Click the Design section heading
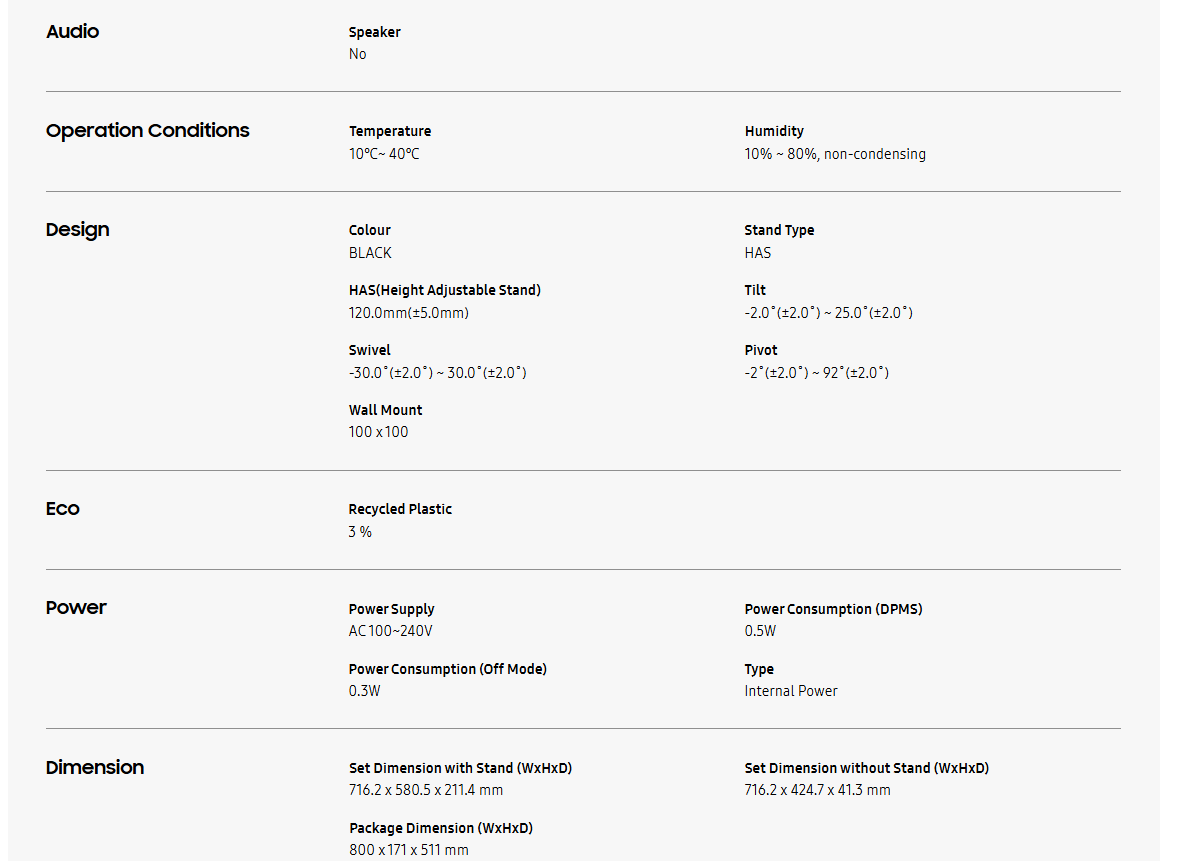The image size is (1196, 861). (x=77, y=230)
